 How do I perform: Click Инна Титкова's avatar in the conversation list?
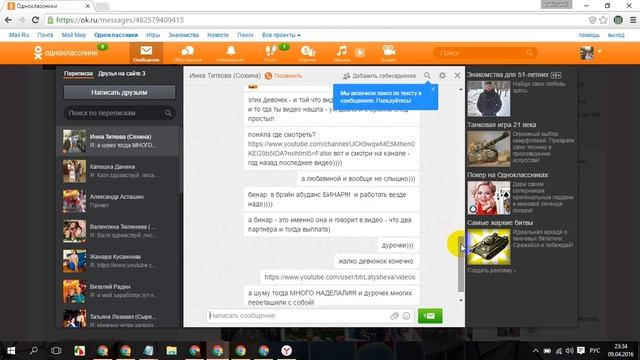click(75, 141)
